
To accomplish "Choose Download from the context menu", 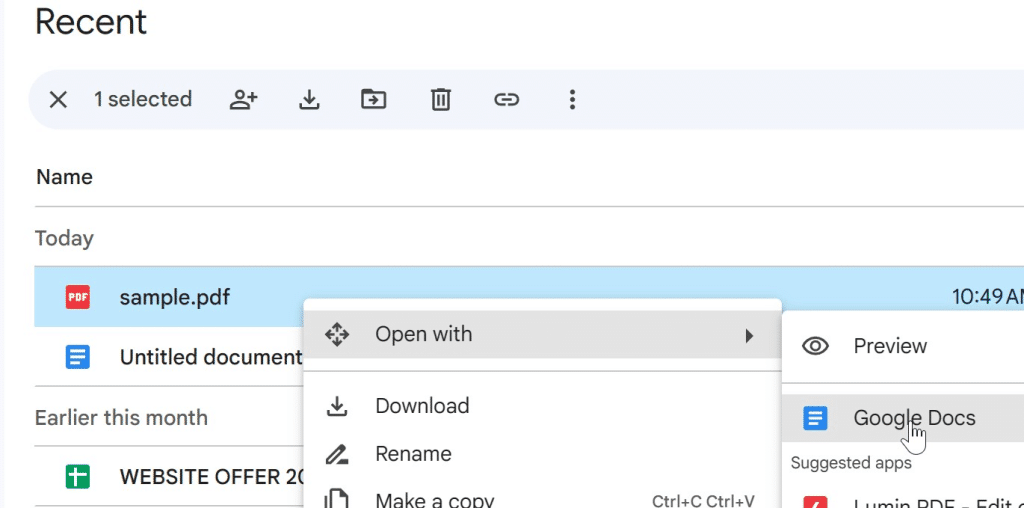I will click(422, 406).
